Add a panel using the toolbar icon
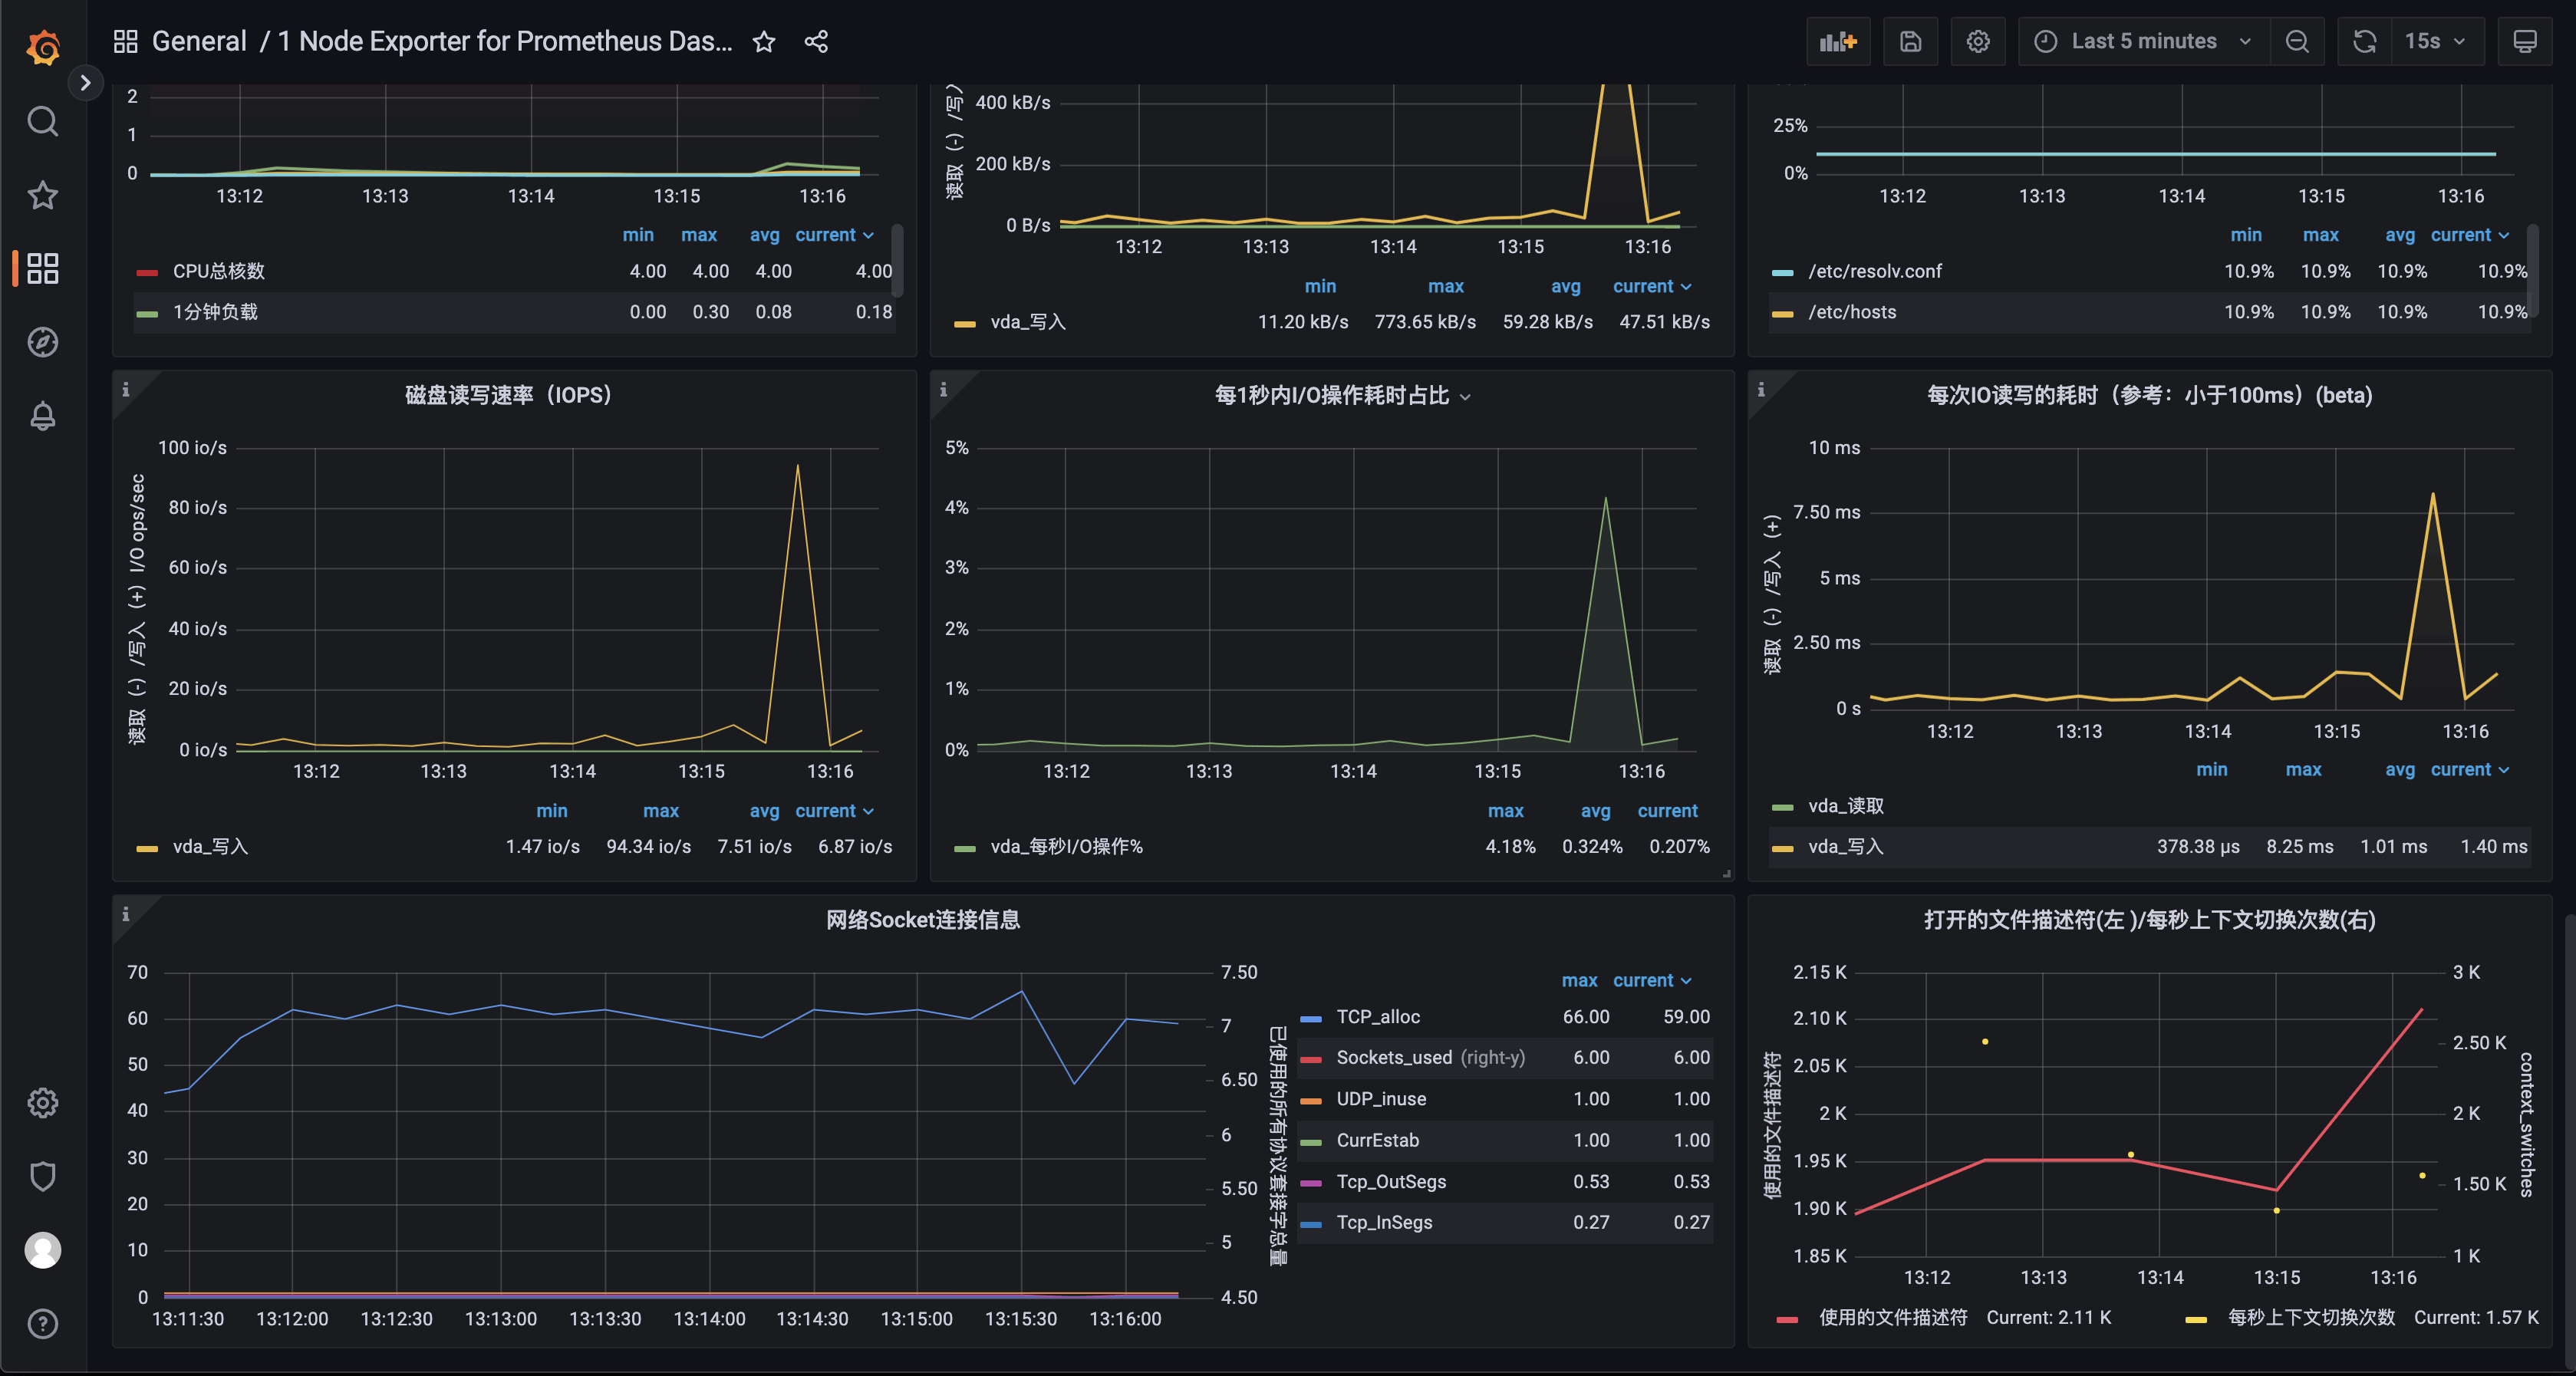 (x=1838, y=41)
